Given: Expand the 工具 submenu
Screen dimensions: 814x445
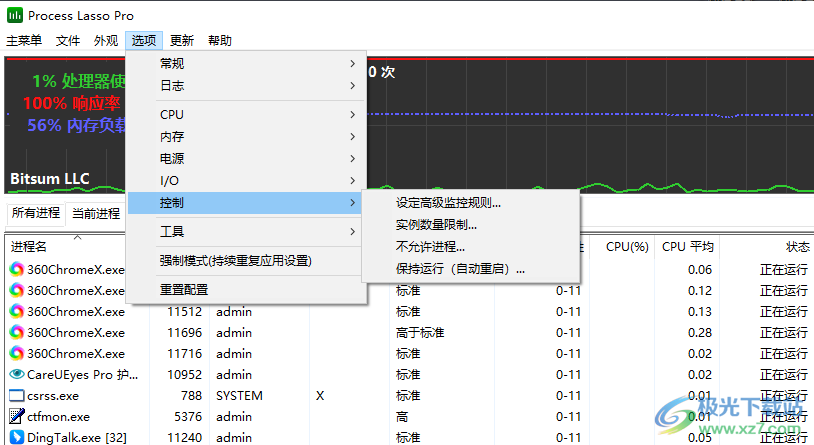Looking at the screenshot, I should point(247,232).
